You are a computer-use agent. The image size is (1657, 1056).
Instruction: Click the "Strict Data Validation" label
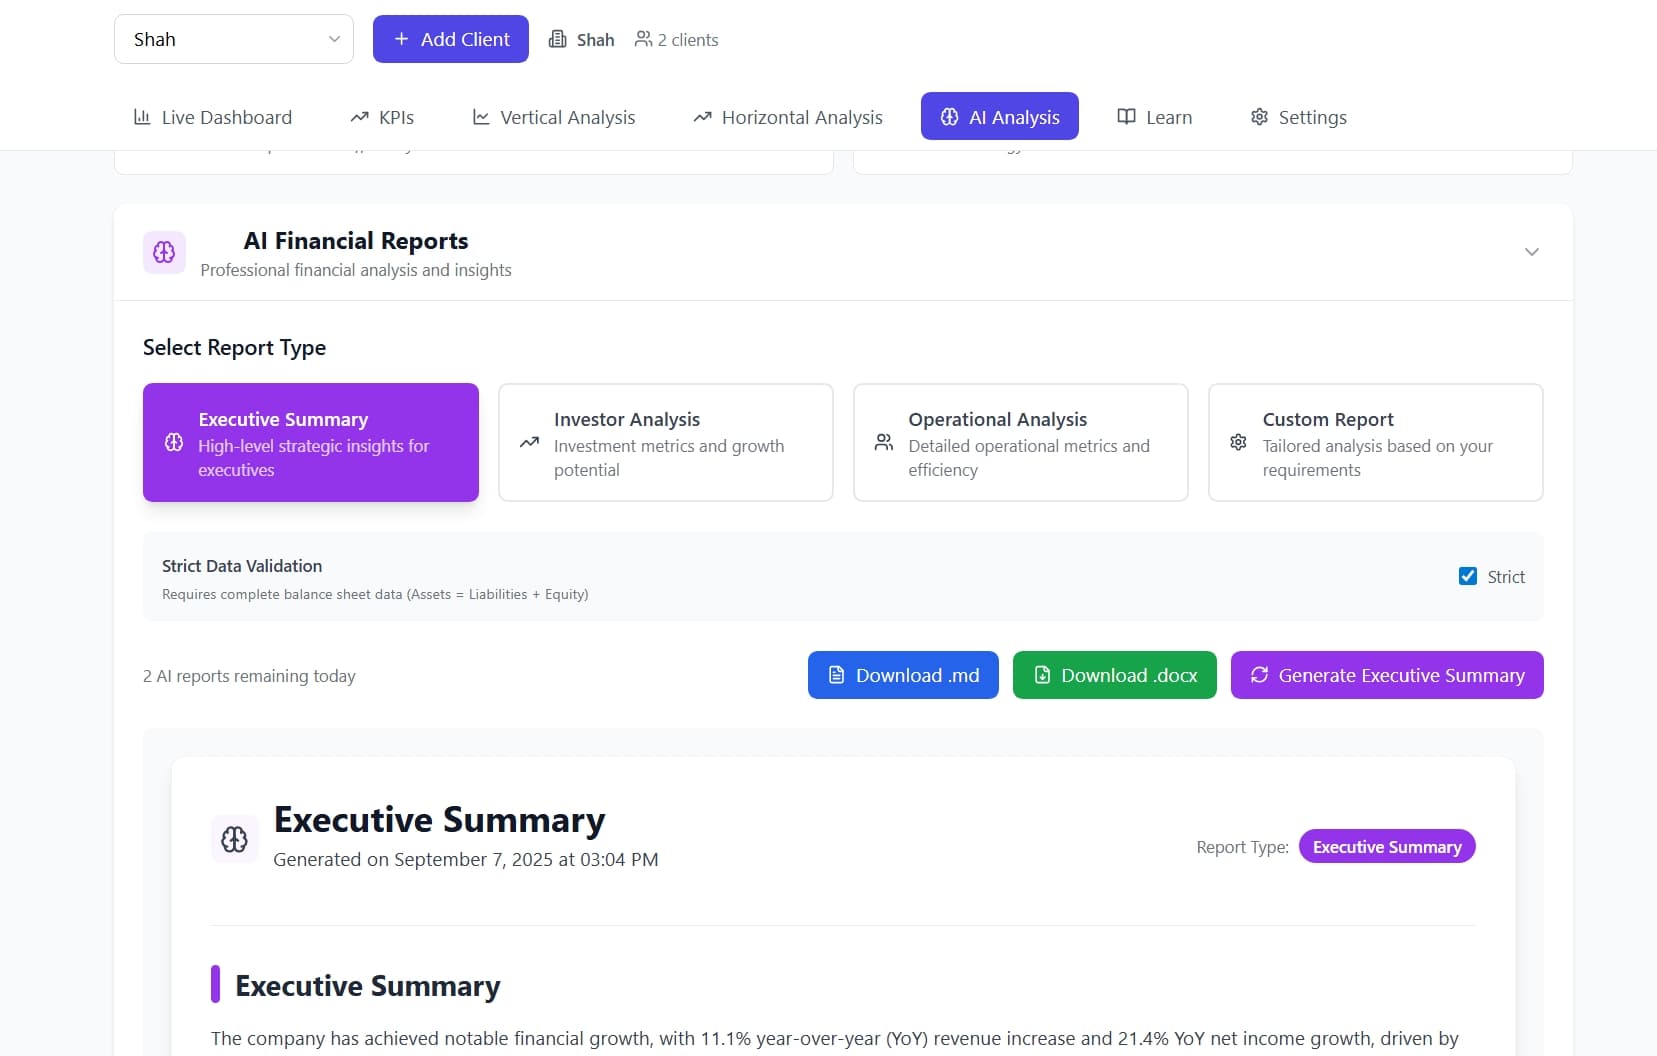tap(242, 566)
